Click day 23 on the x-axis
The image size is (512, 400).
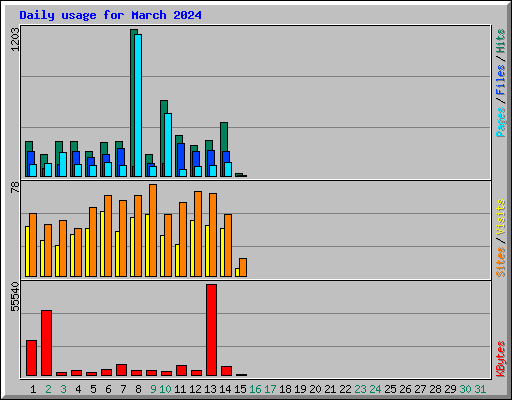point(360,389)
